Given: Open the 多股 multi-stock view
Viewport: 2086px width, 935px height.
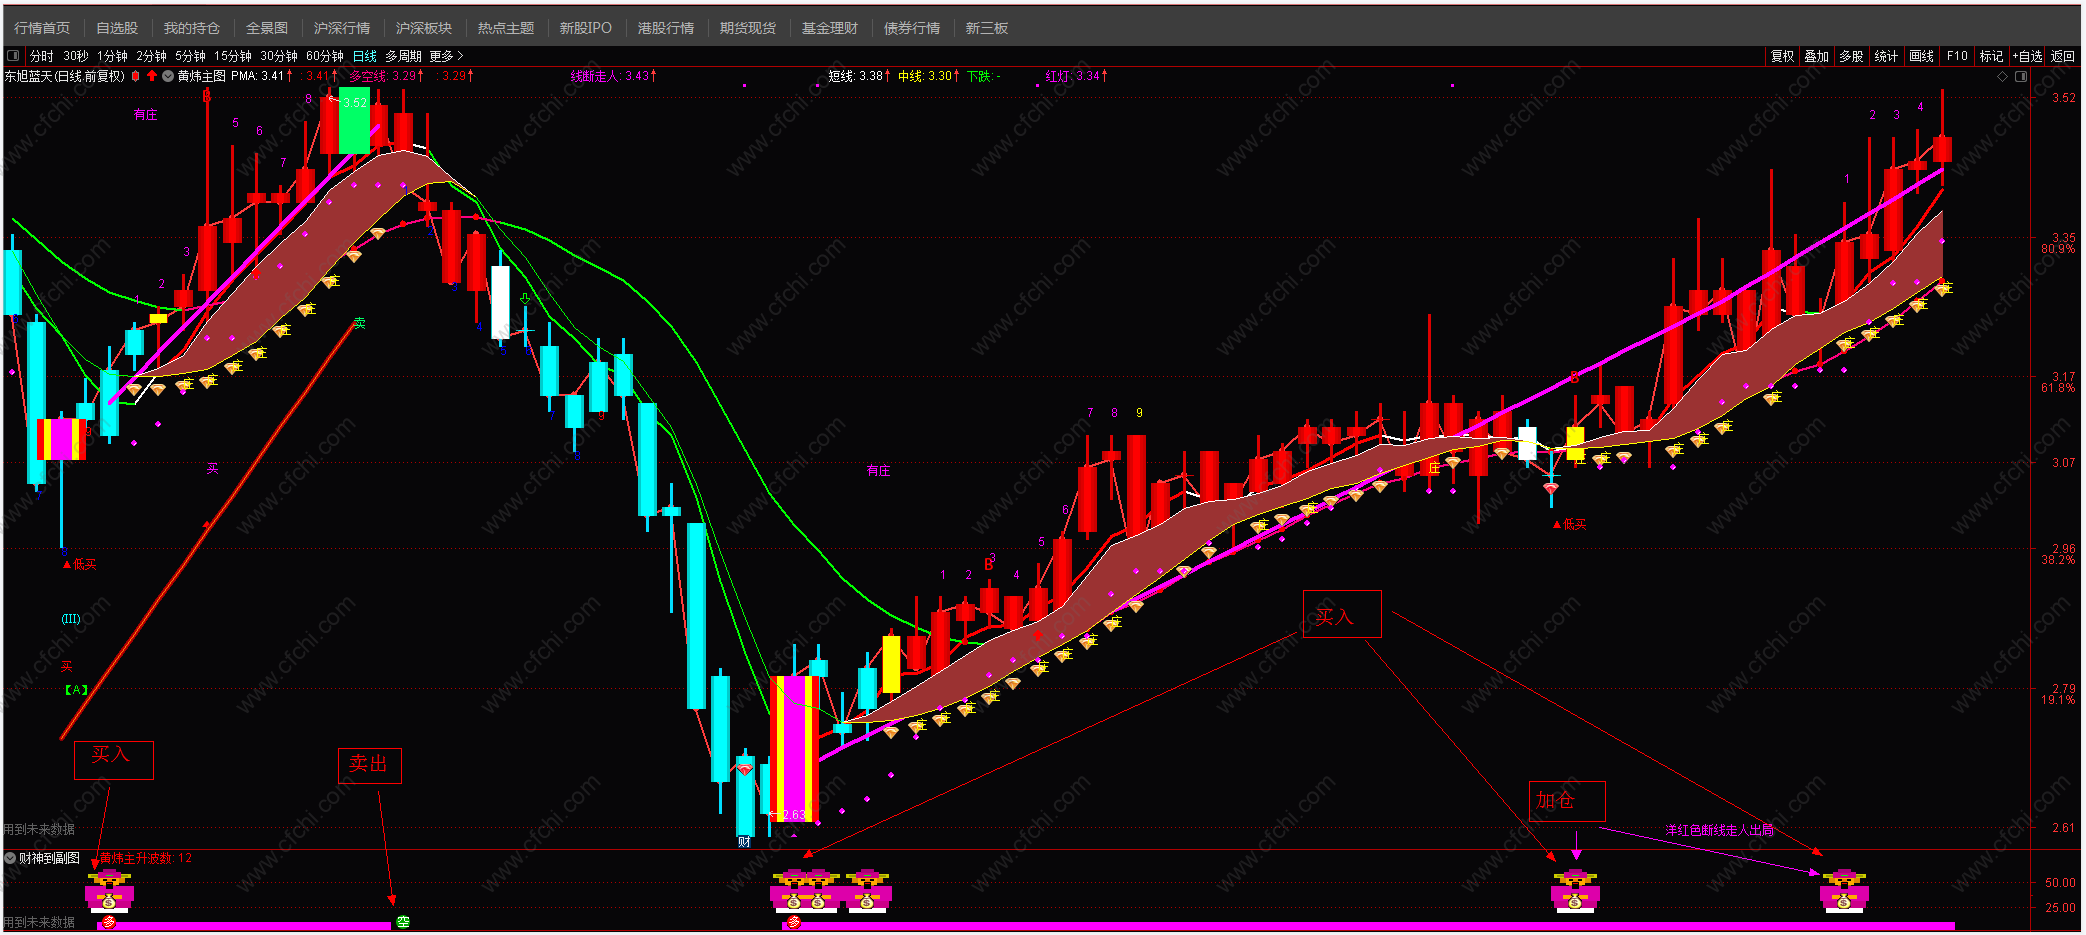Looking at the screenshot, I should point(1852,56).
